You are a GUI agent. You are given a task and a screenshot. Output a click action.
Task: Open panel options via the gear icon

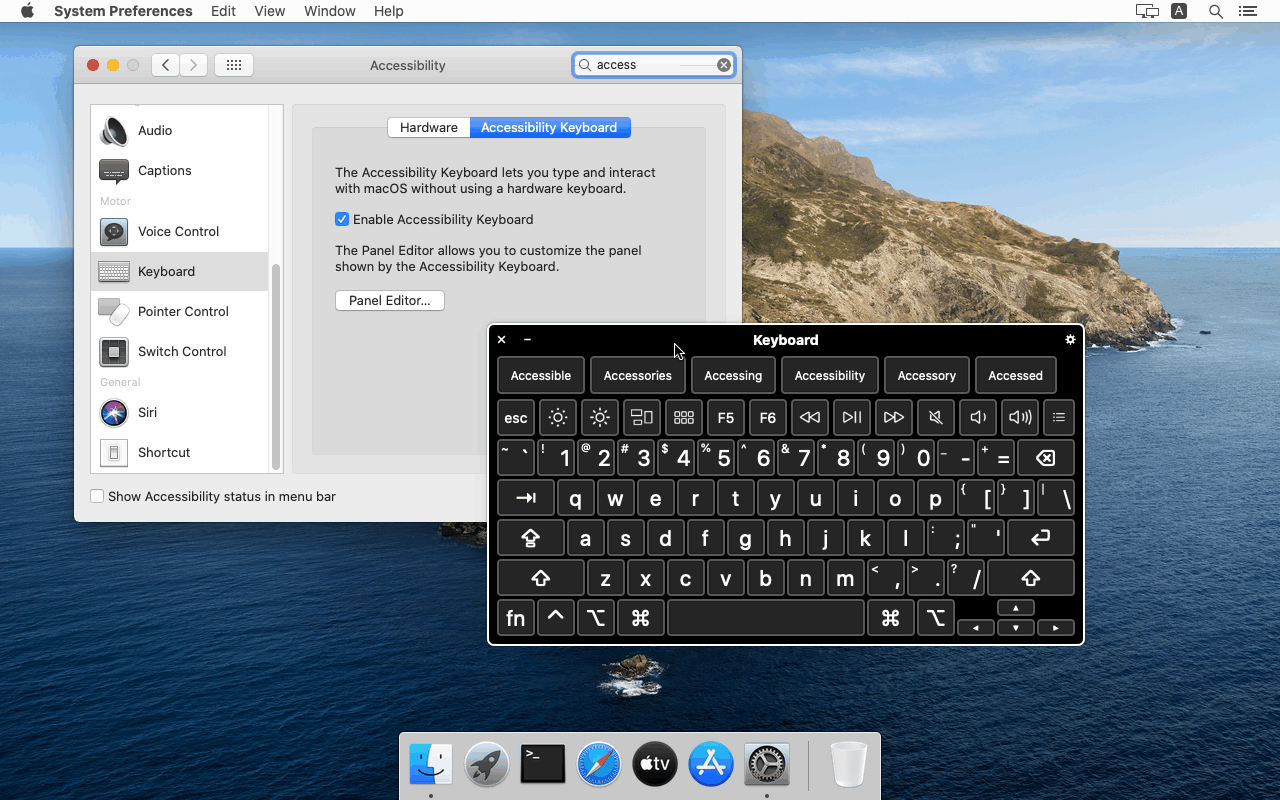(x=1070, y=340)
